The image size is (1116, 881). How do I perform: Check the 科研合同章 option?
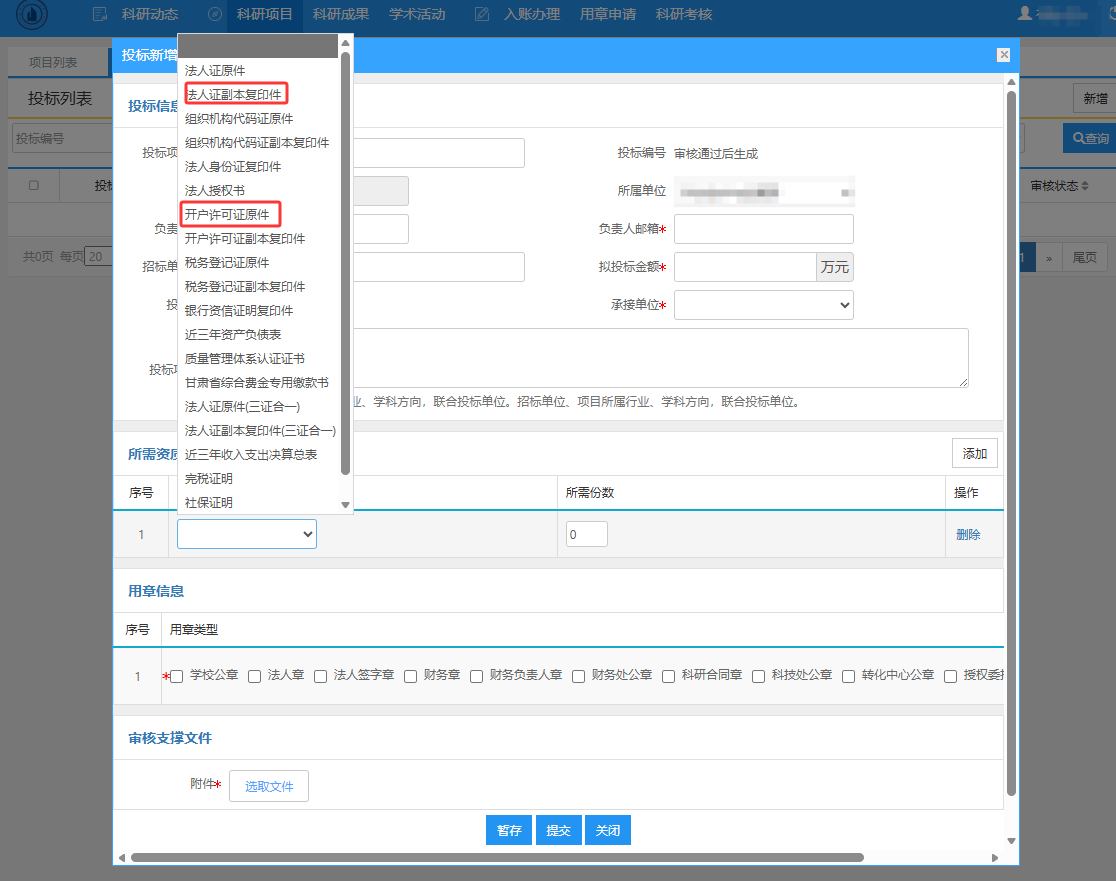coord(669,676)
